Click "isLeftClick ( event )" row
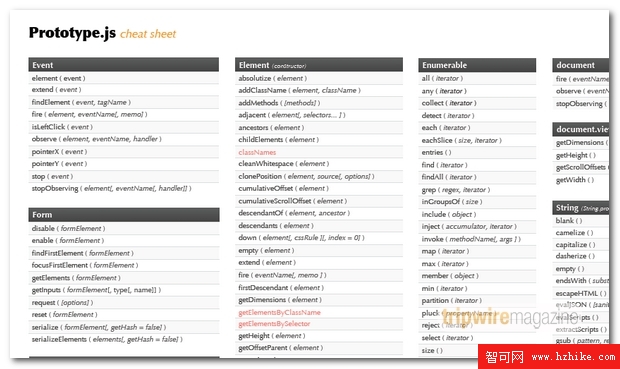 coord(124,127)
